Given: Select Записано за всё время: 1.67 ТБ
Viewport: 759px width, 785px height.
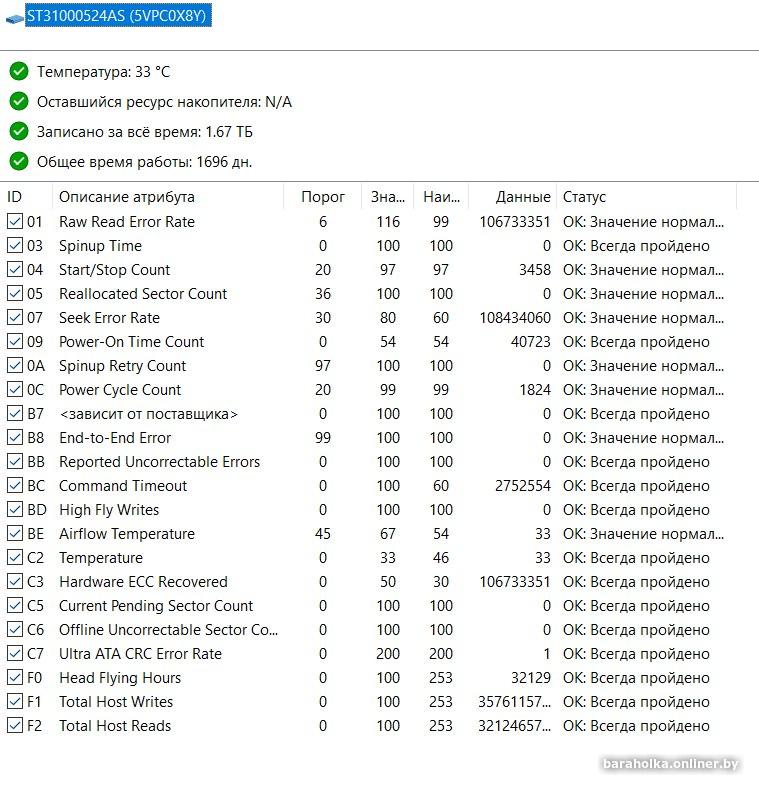Looking at the screenshot, I should coord(145,132).
